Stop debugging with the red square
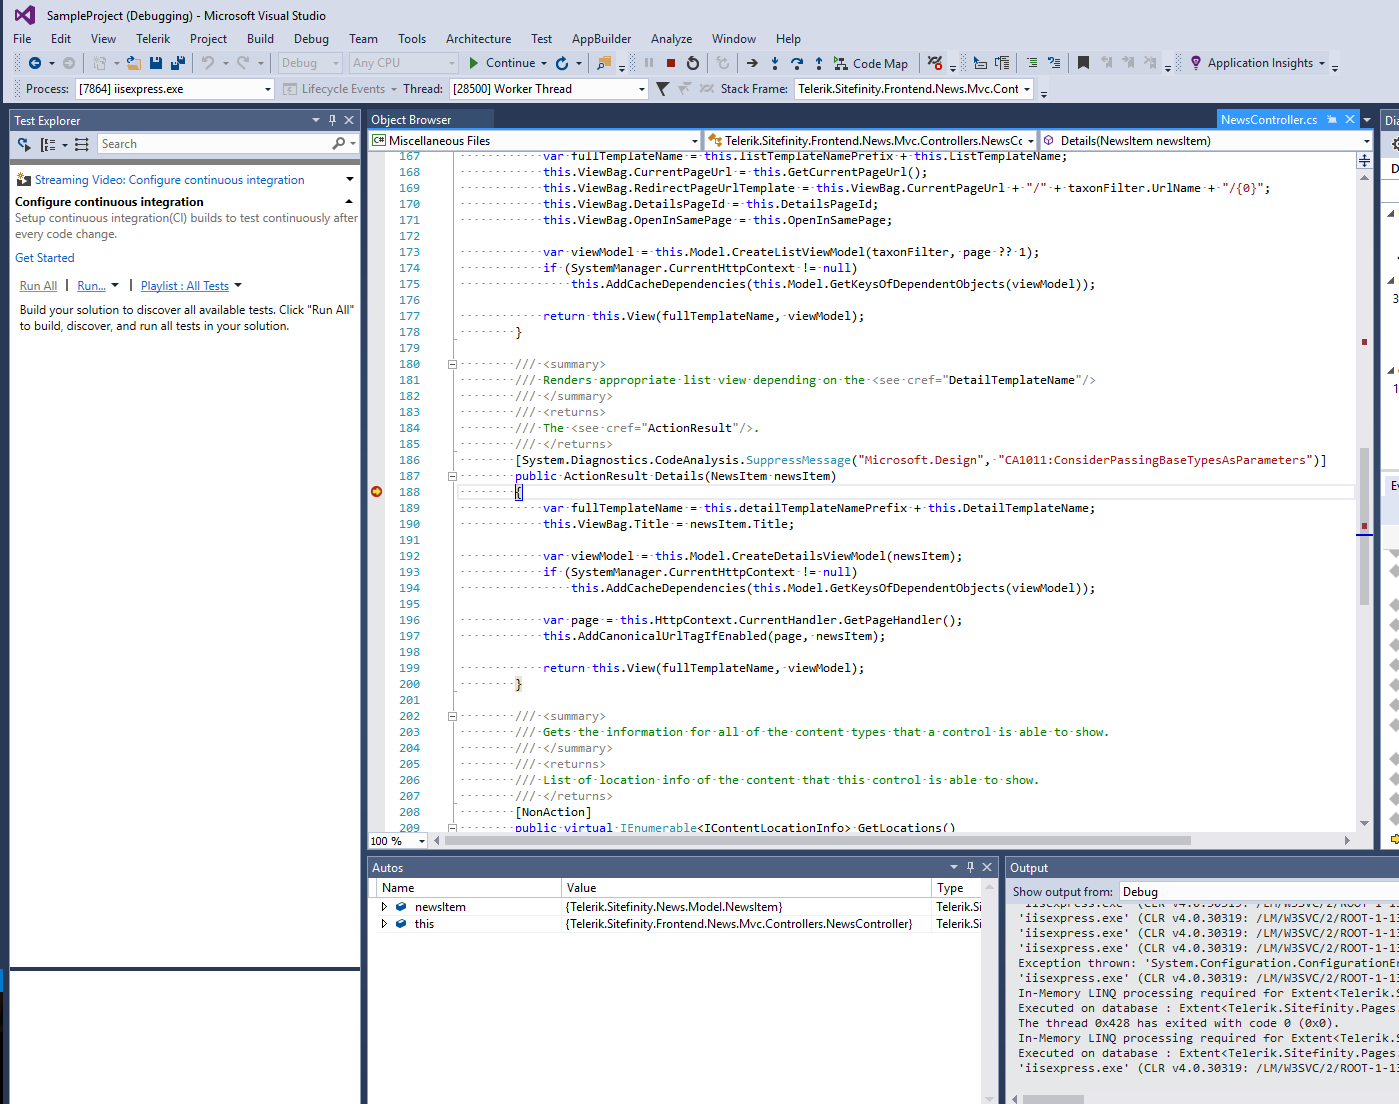1399x1104 pixels. tap(671, 63)
